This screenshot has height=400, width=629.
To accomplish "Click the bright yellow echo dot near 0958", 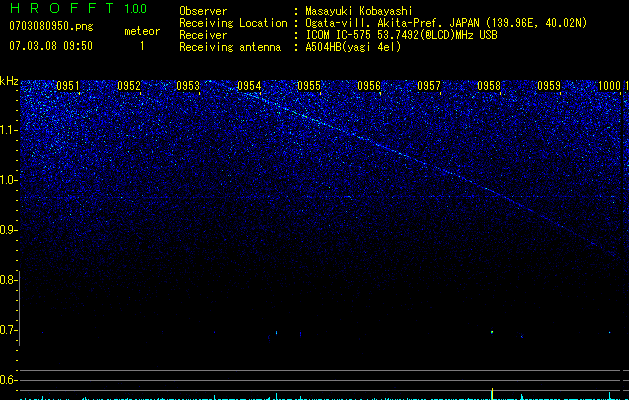I will (492, 332).
